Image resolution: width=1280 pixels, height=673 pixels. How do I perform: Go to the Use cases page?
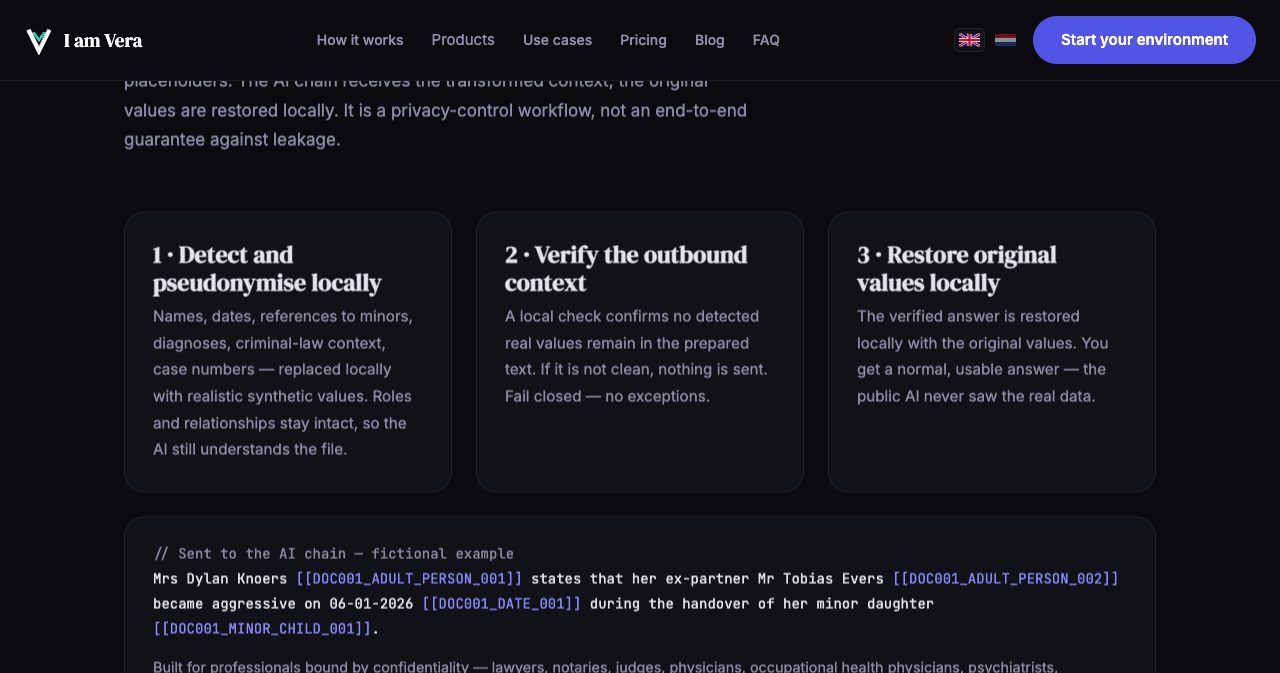pos(557,40)
